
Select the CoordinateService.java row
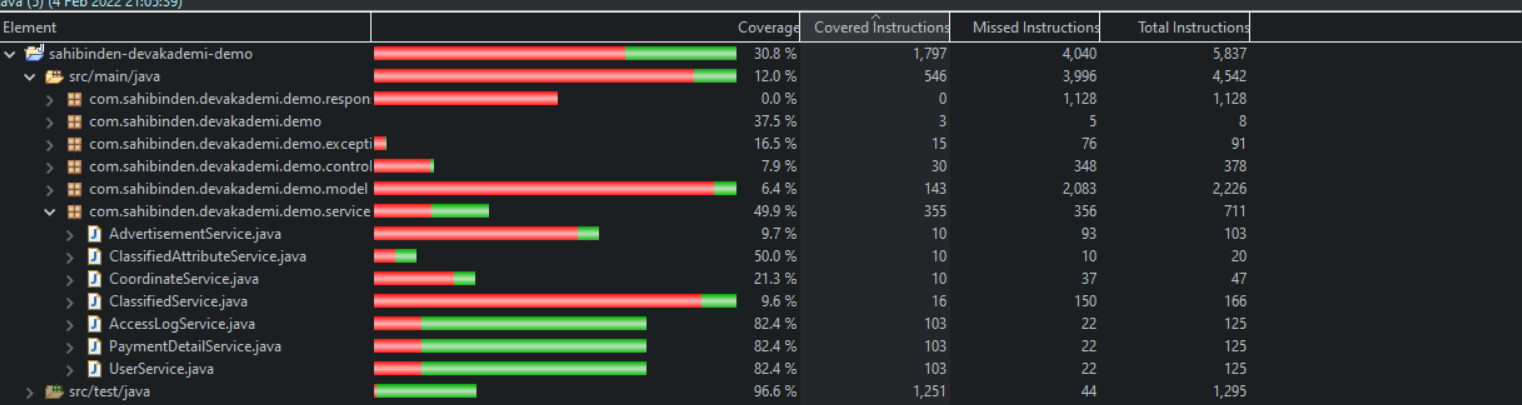point(761,279)
